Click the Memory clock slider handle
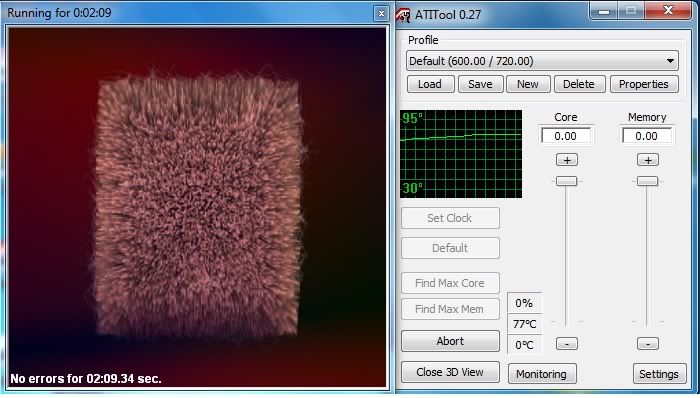Screen dimensions: 700x398 click(x=647, y=181)
